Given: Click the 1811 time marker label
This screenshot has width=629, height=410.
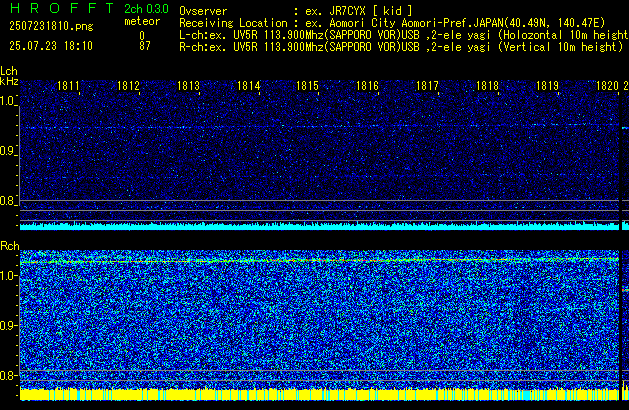Looking at the screenshot, I should tap(68, 86).
